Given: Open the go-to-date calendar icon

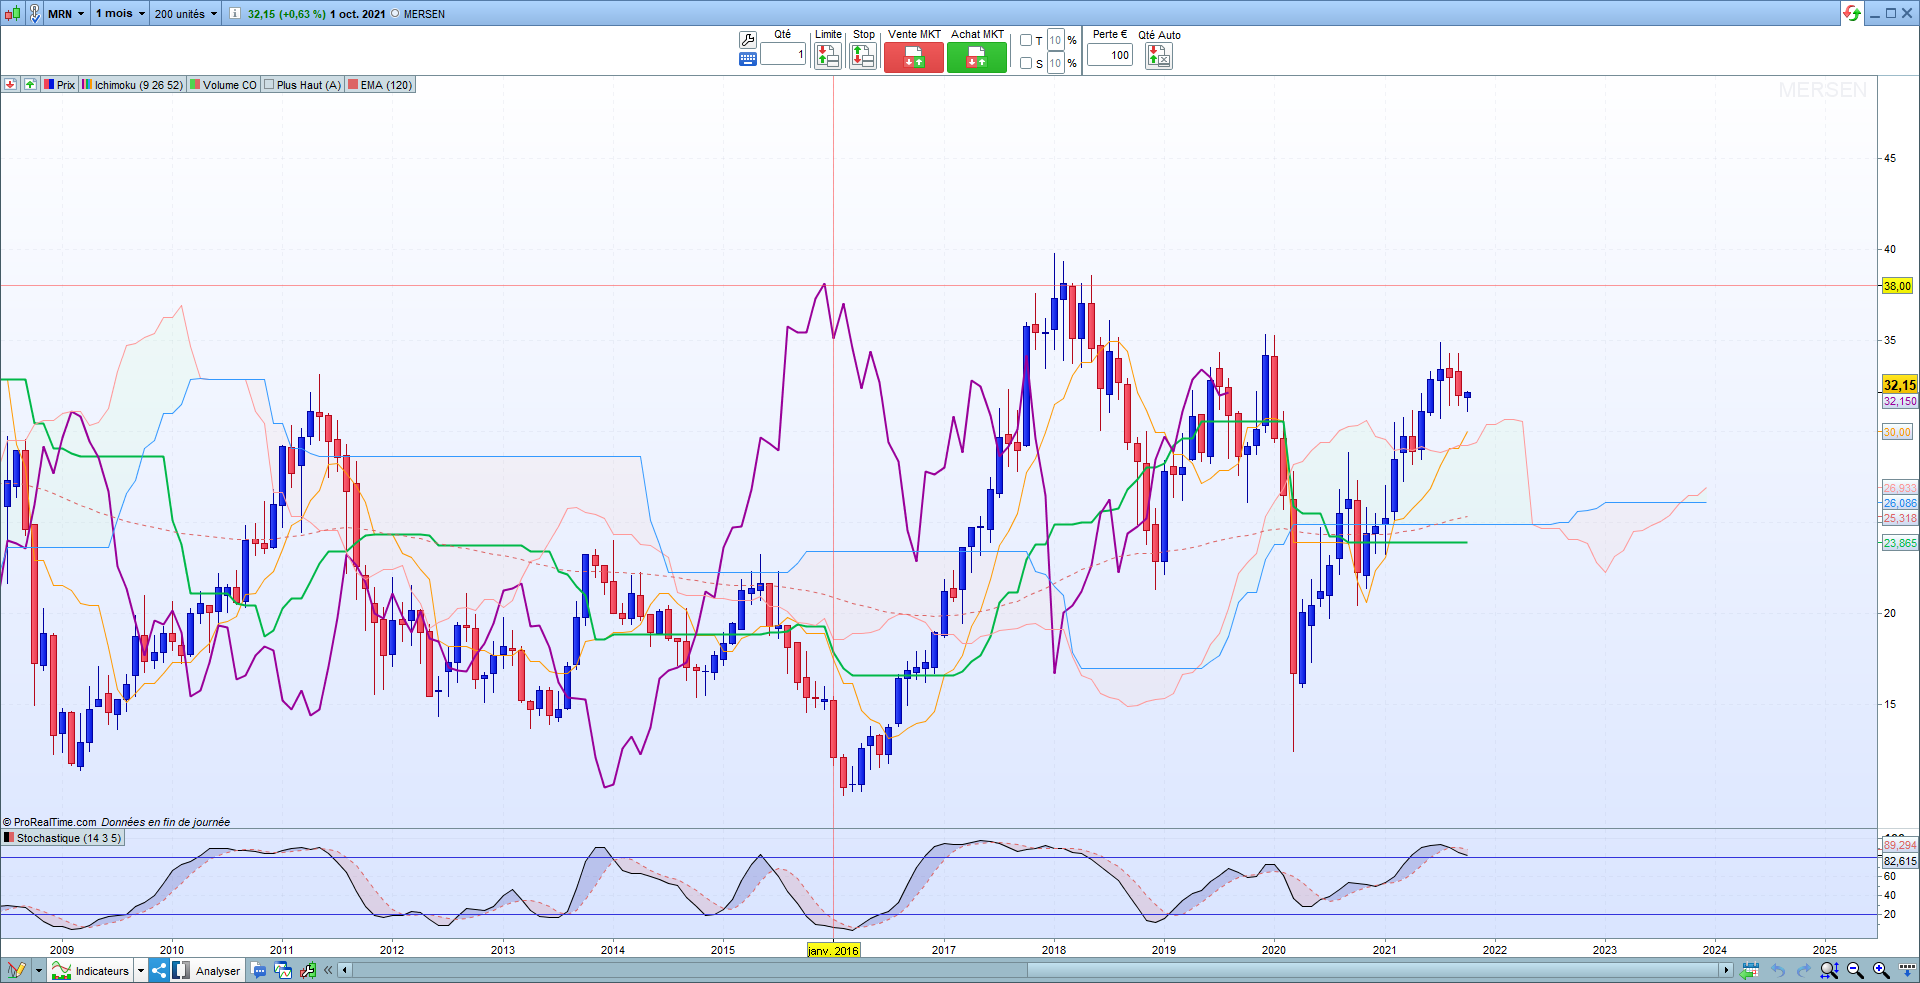Looking at the screenshot, I should point(1749,970).
